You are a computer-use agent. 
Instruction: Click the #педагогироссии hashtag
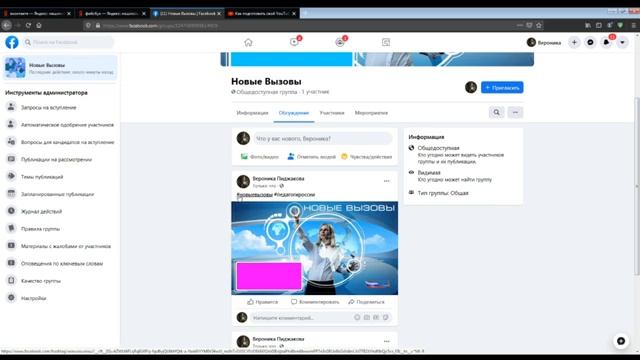pyautogui.click(x=294, y=195)
